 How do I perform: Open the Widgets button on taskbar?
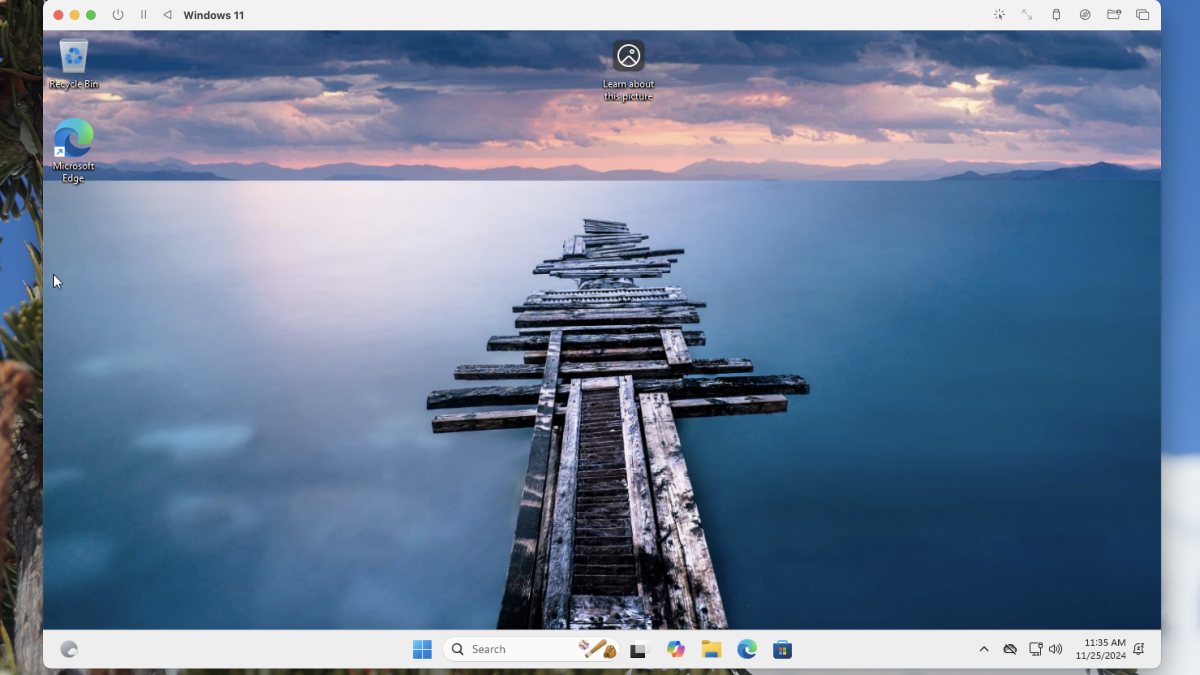(x=69, y=649)
